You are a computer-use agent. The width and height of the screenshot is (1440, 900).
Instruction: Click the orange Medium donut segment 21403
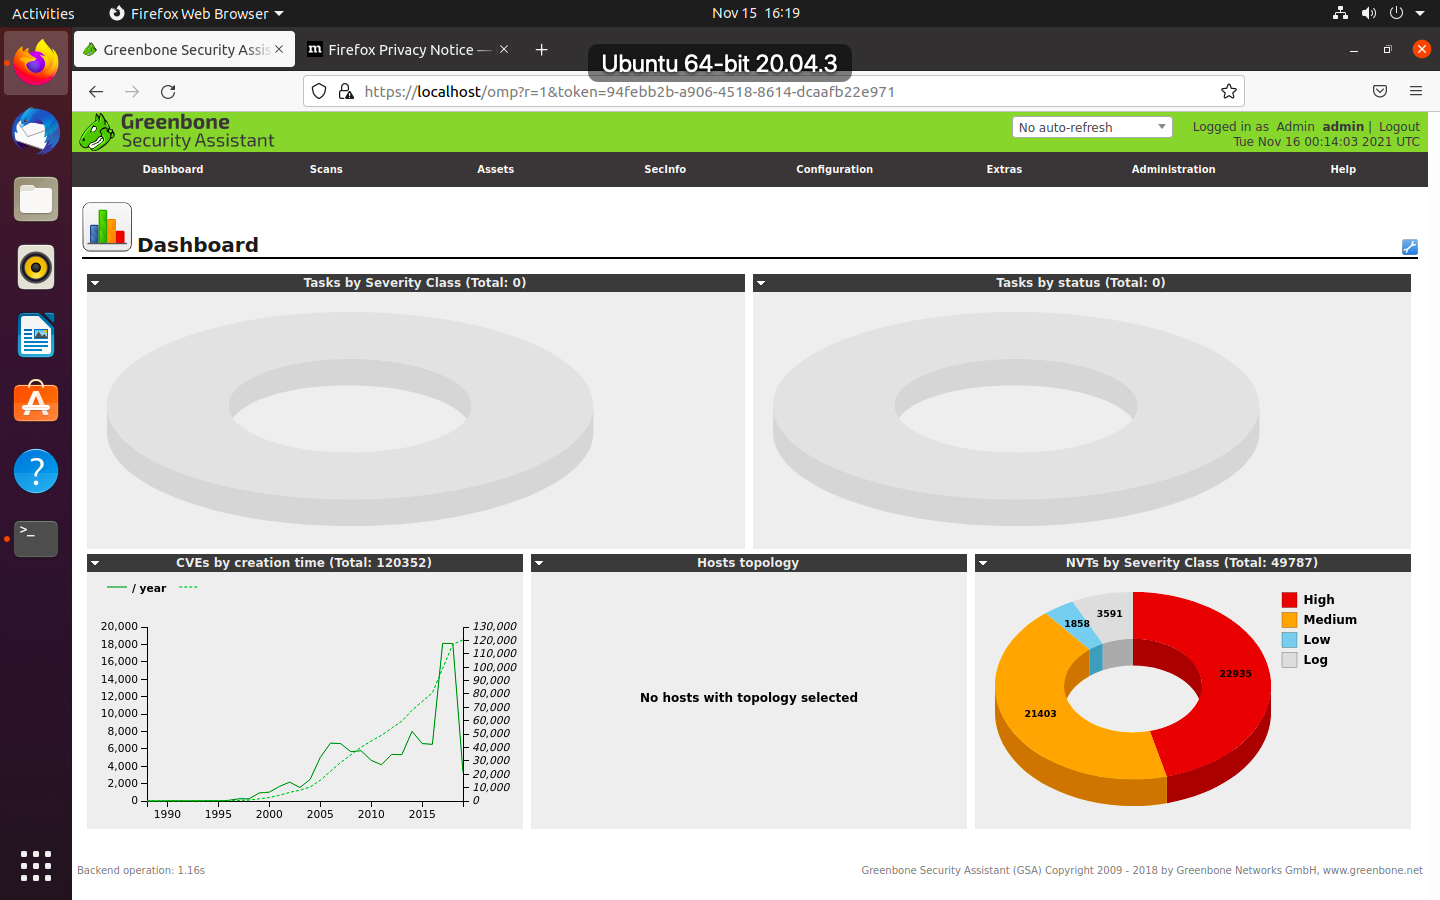pos(1040,713)
